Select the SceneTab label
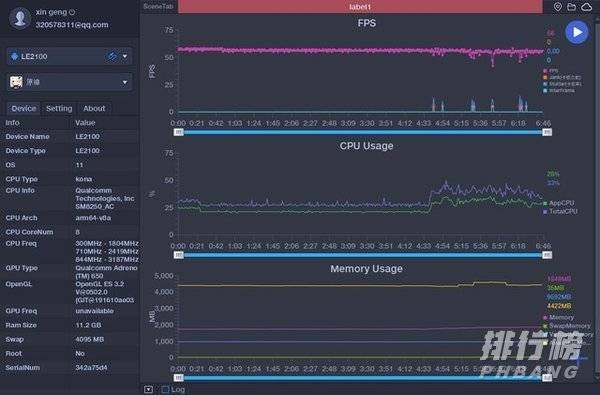 click(158, 7)
